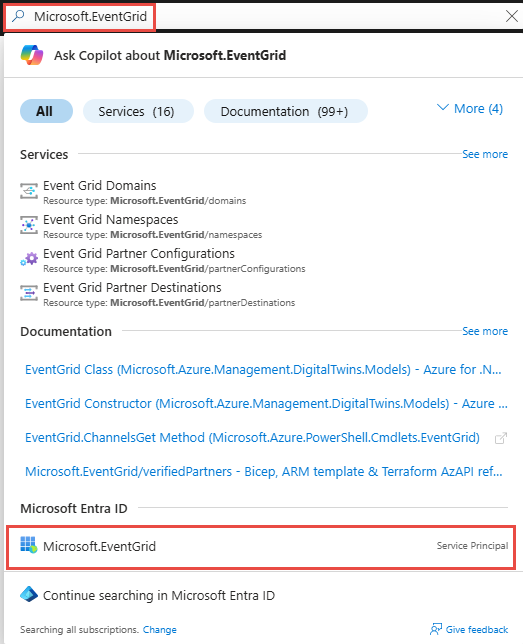Screen dimensions: 523x644
Task: Click the Services section heading
Action: [44, 155]
